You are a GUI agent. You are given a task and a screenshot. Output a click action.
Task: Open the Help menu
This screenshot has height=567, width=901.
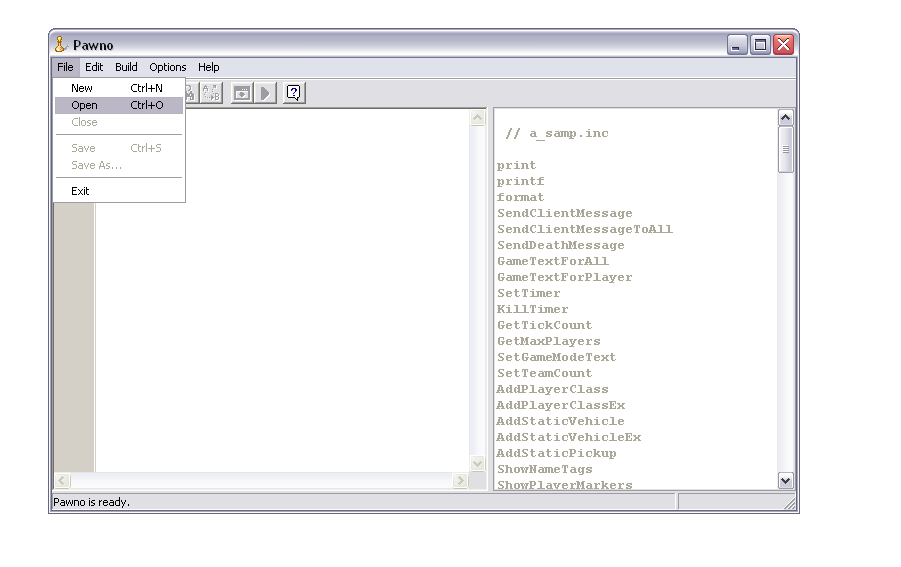point(209,67)
